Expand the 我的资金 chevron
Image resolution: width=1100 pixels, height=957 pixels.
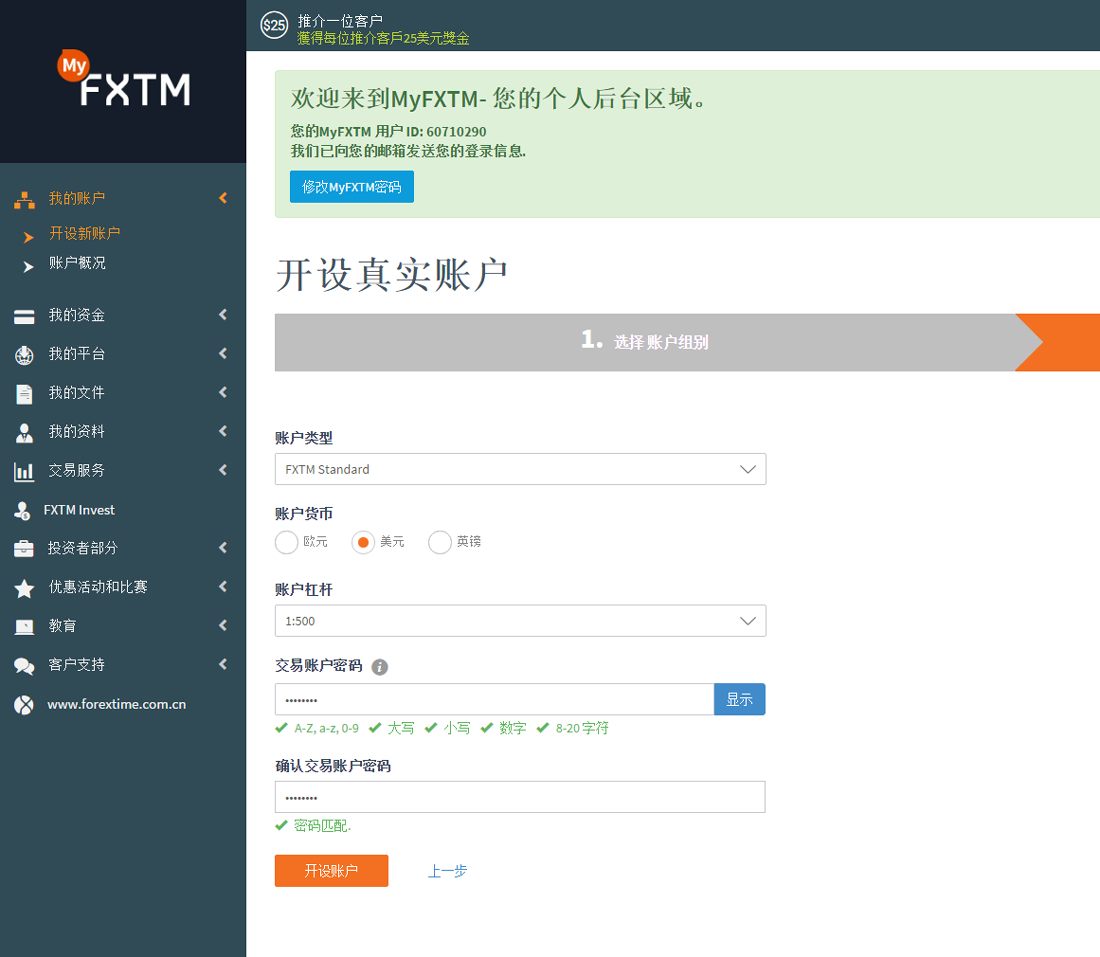[223, 315]
